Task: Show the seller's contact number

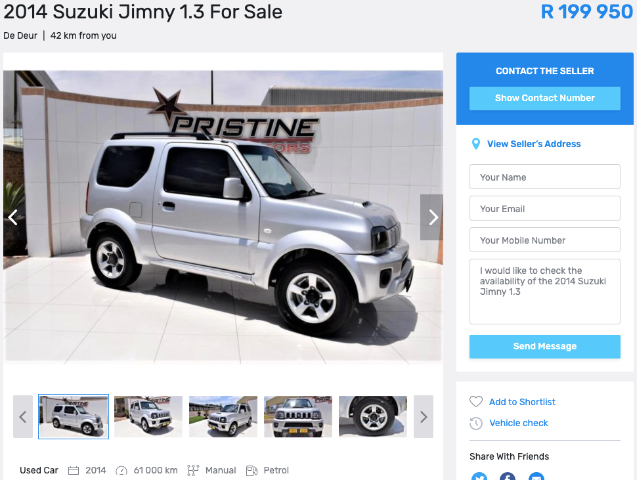Action: [545, 98]
